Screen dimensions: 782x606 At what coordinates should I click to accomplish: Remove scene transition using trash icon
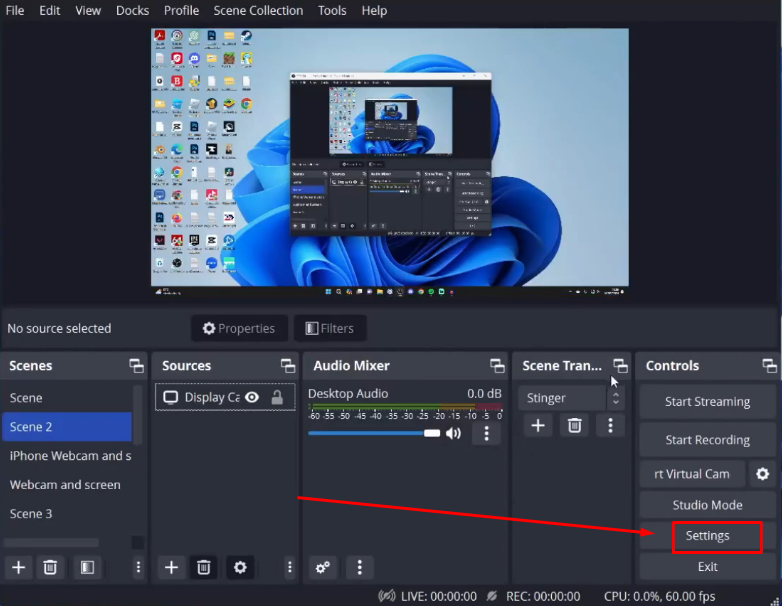pyautogui.click(x=574, y=425)
